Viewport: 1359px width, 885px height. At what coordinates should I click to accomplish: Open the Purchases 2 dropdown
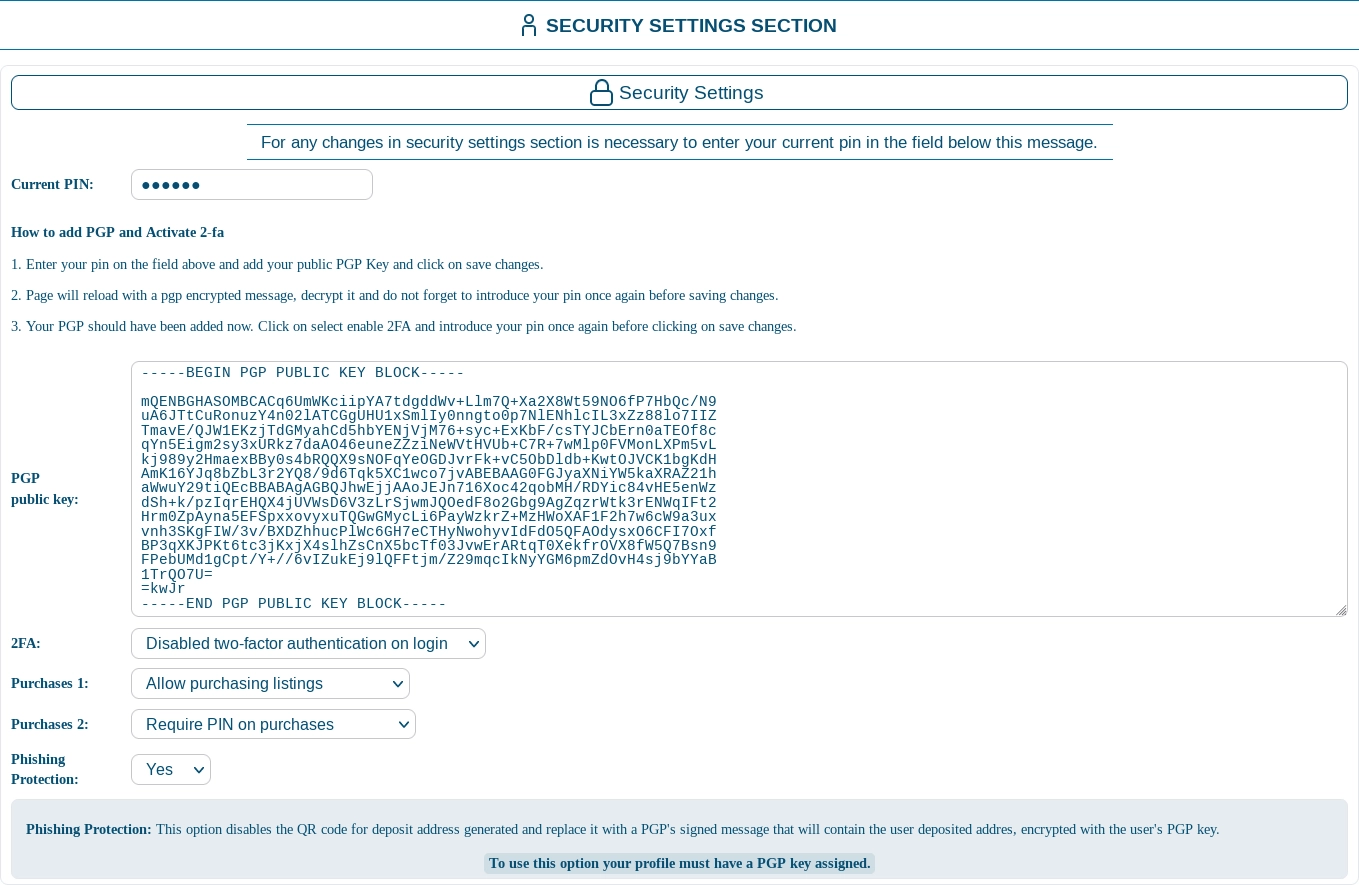273,724
